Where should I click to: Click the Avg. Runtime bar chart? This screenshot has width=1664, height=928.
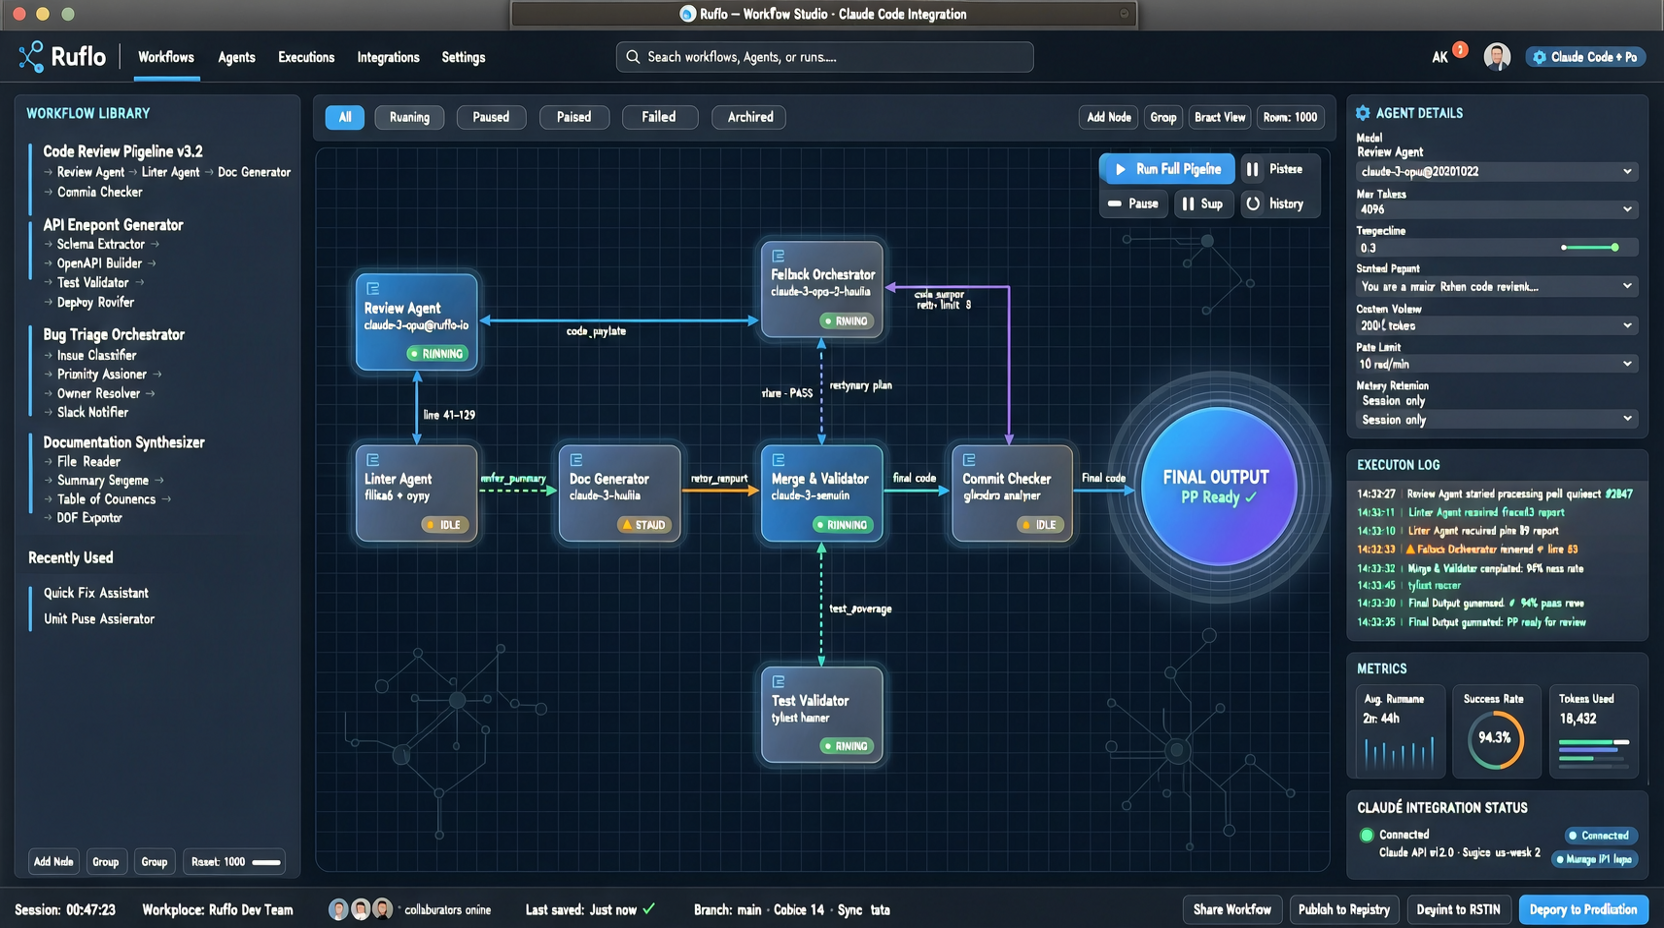point(1399,753)
